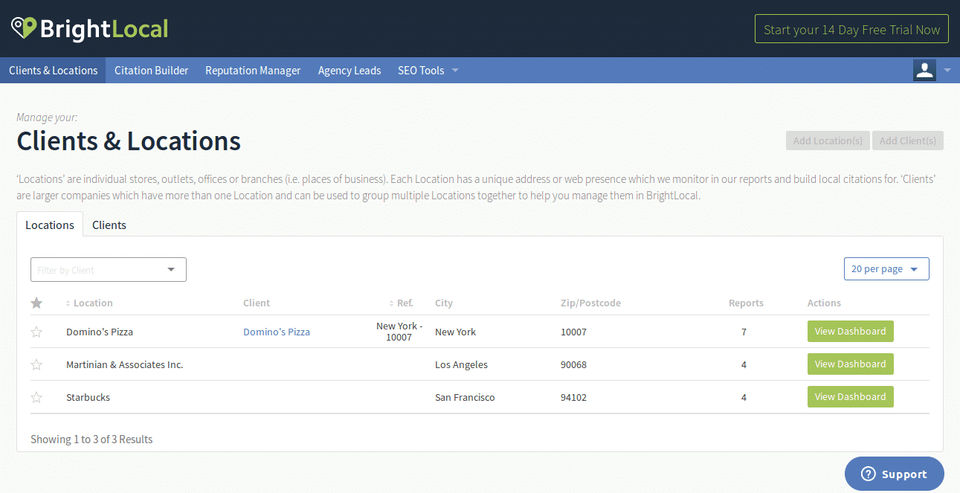Open the Support chat button
This screenshot has width=960, height=493.
click(x=894, y=474)
